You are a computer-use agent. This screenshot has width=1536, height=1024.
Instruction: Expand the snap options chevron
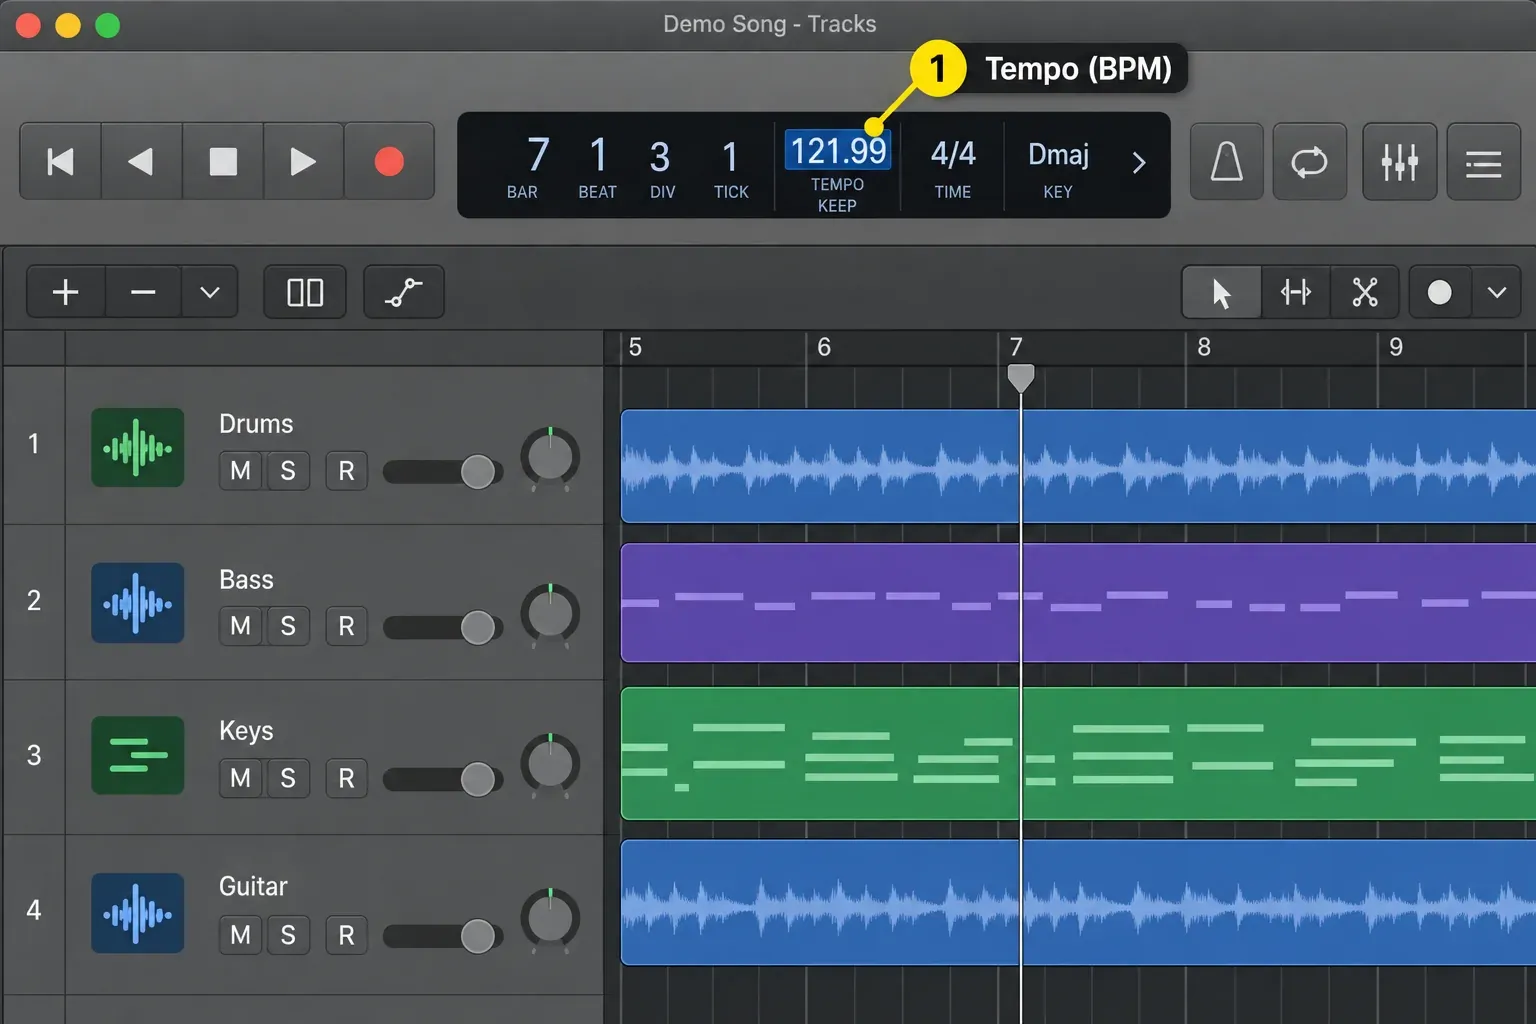pos(1497,292)
